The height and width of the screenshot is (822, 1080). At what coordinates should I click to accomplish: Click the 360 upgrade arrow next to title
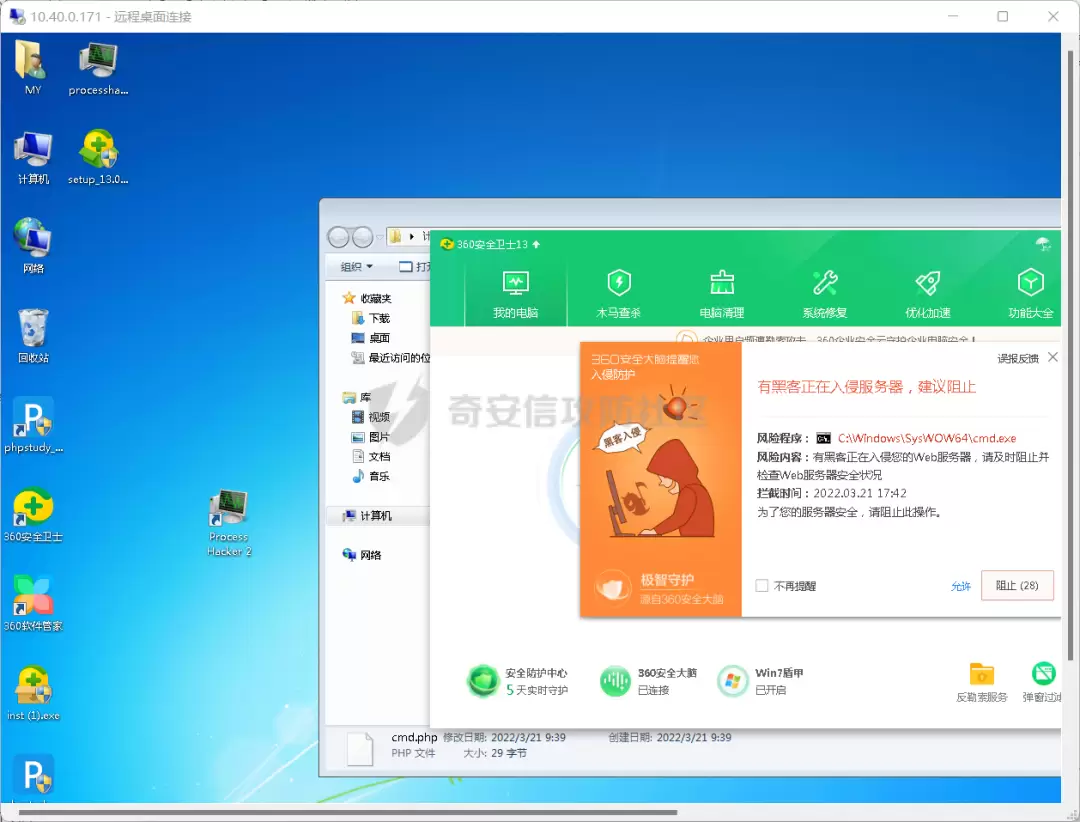pos(537,244)
